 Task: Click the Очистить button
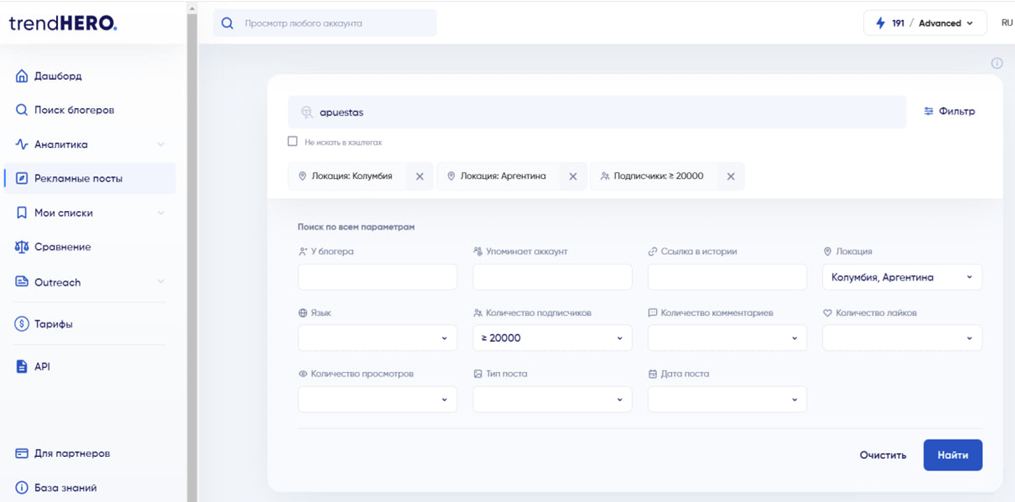click(x=882, y=455)
